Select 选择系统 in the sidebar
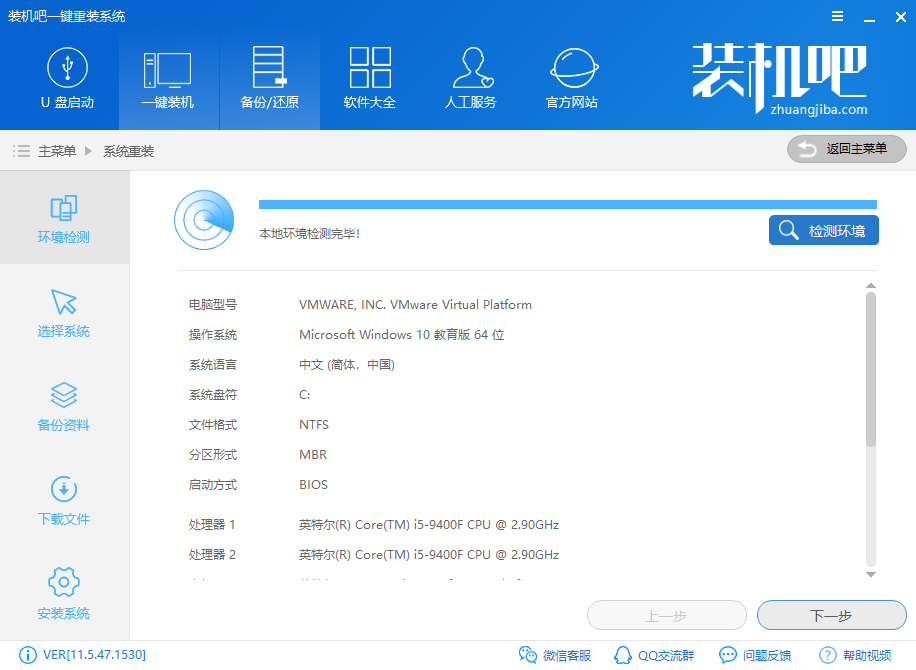The image size is (916, 670). (63, 313)
